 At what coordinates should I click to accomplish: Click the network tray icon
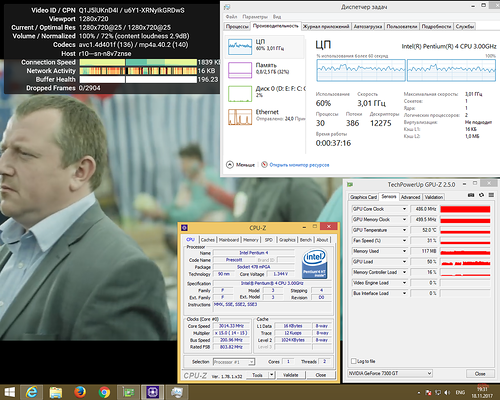pyautogui.click(x=438, y=392)
